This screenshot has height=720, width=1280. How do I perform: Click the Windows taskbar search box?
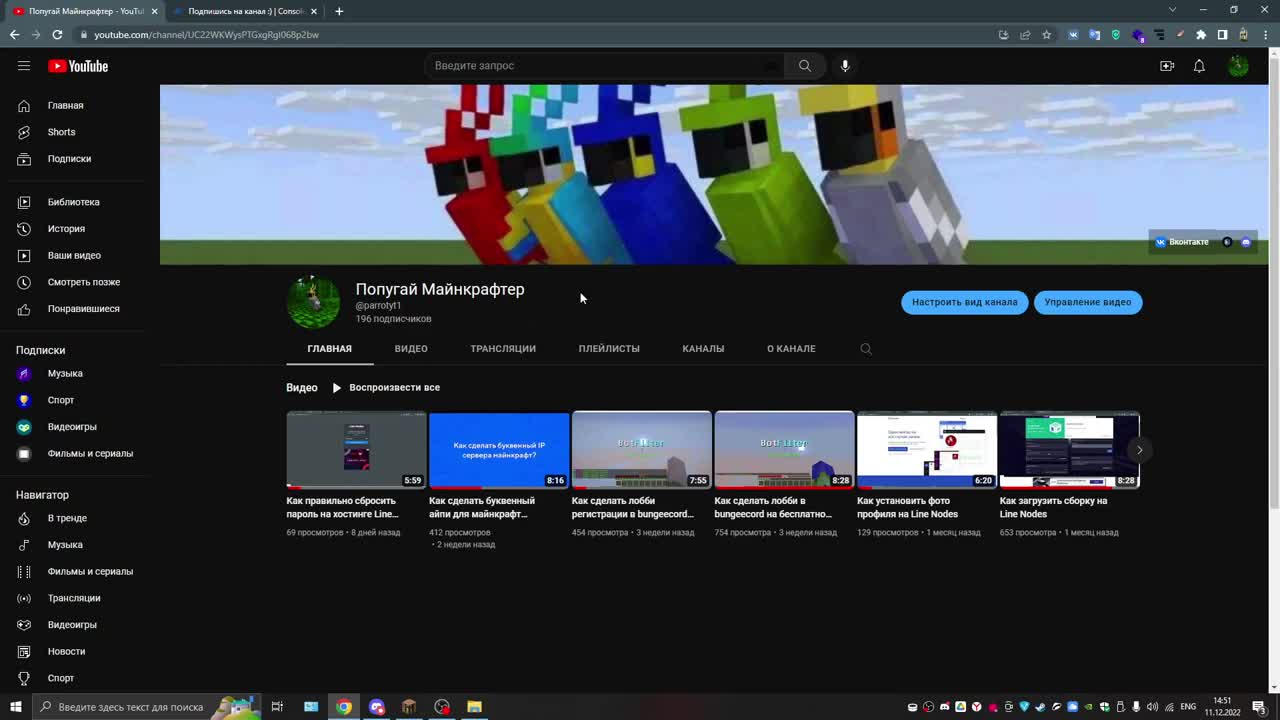coord(145,707)
